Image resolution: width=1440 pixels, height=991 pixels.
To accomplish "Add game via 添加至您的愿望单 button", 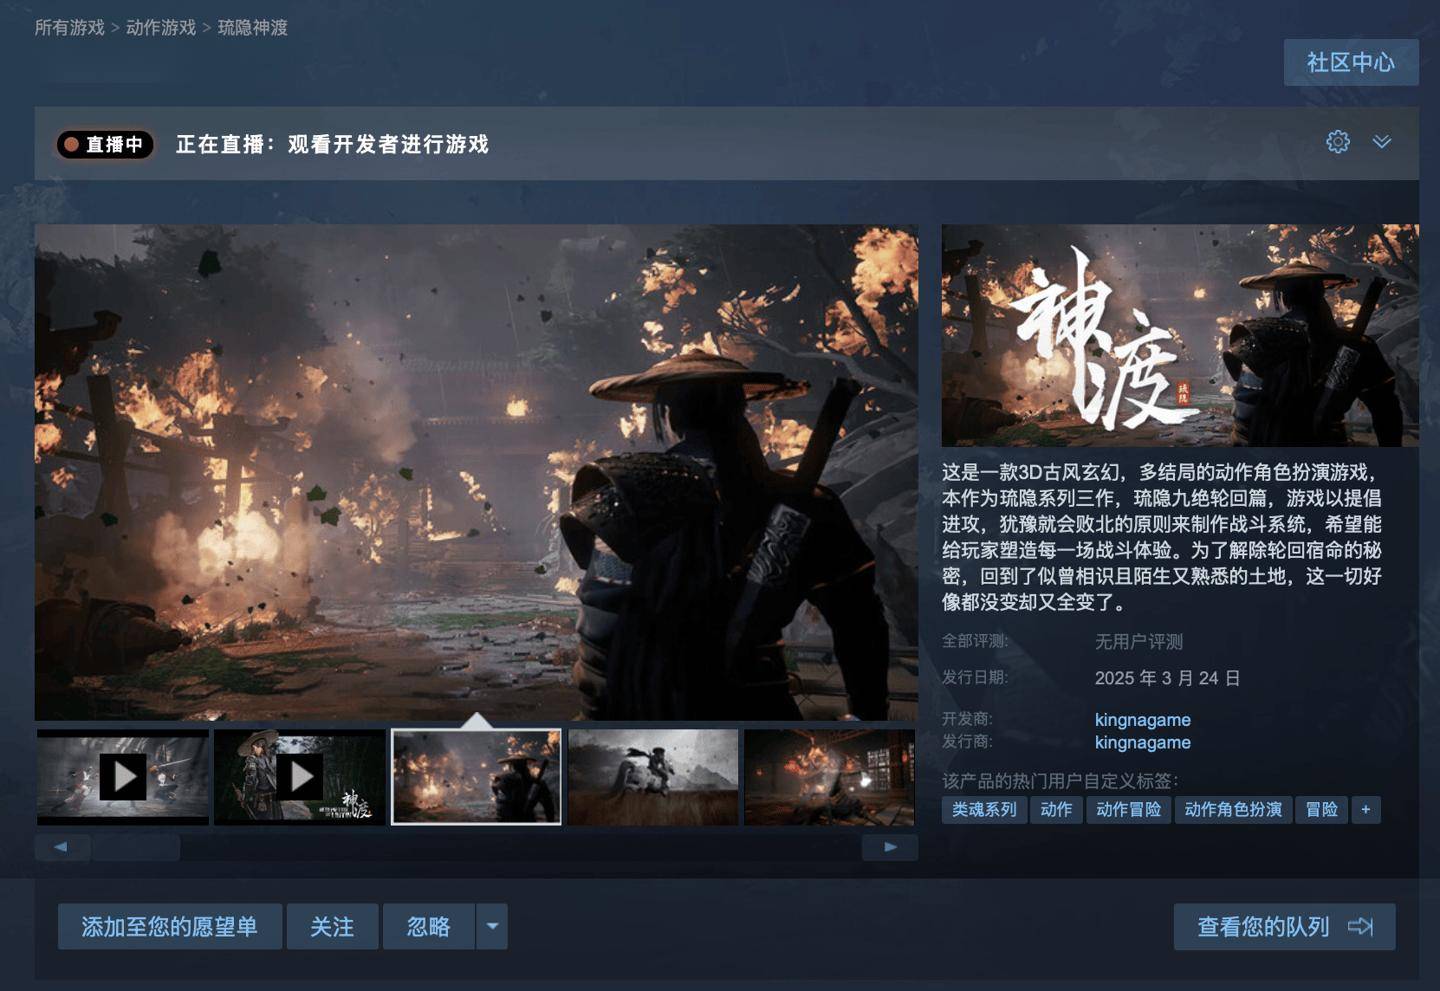I will tap(170, 927).
